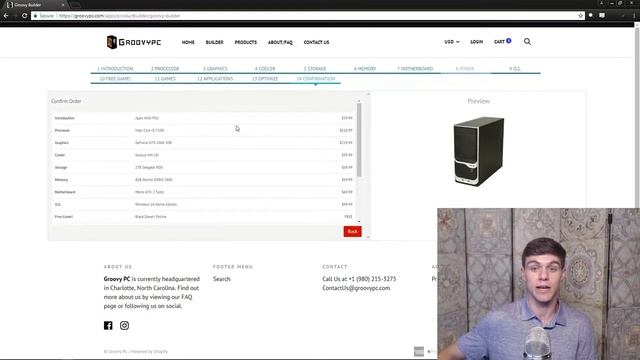
Task: Click the Graphics row GeForce GTX entry
Action: click(x=153, y=142)
